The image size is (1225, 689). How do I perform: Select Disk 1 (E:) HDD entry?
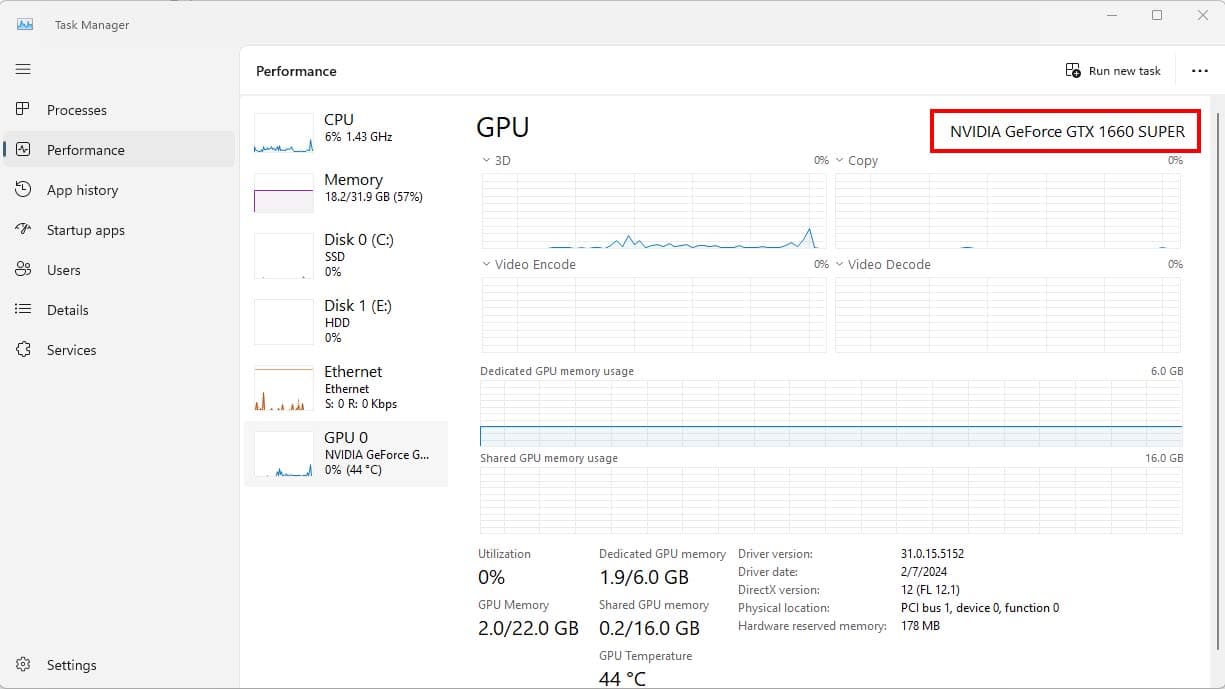[x=345, y=320]
